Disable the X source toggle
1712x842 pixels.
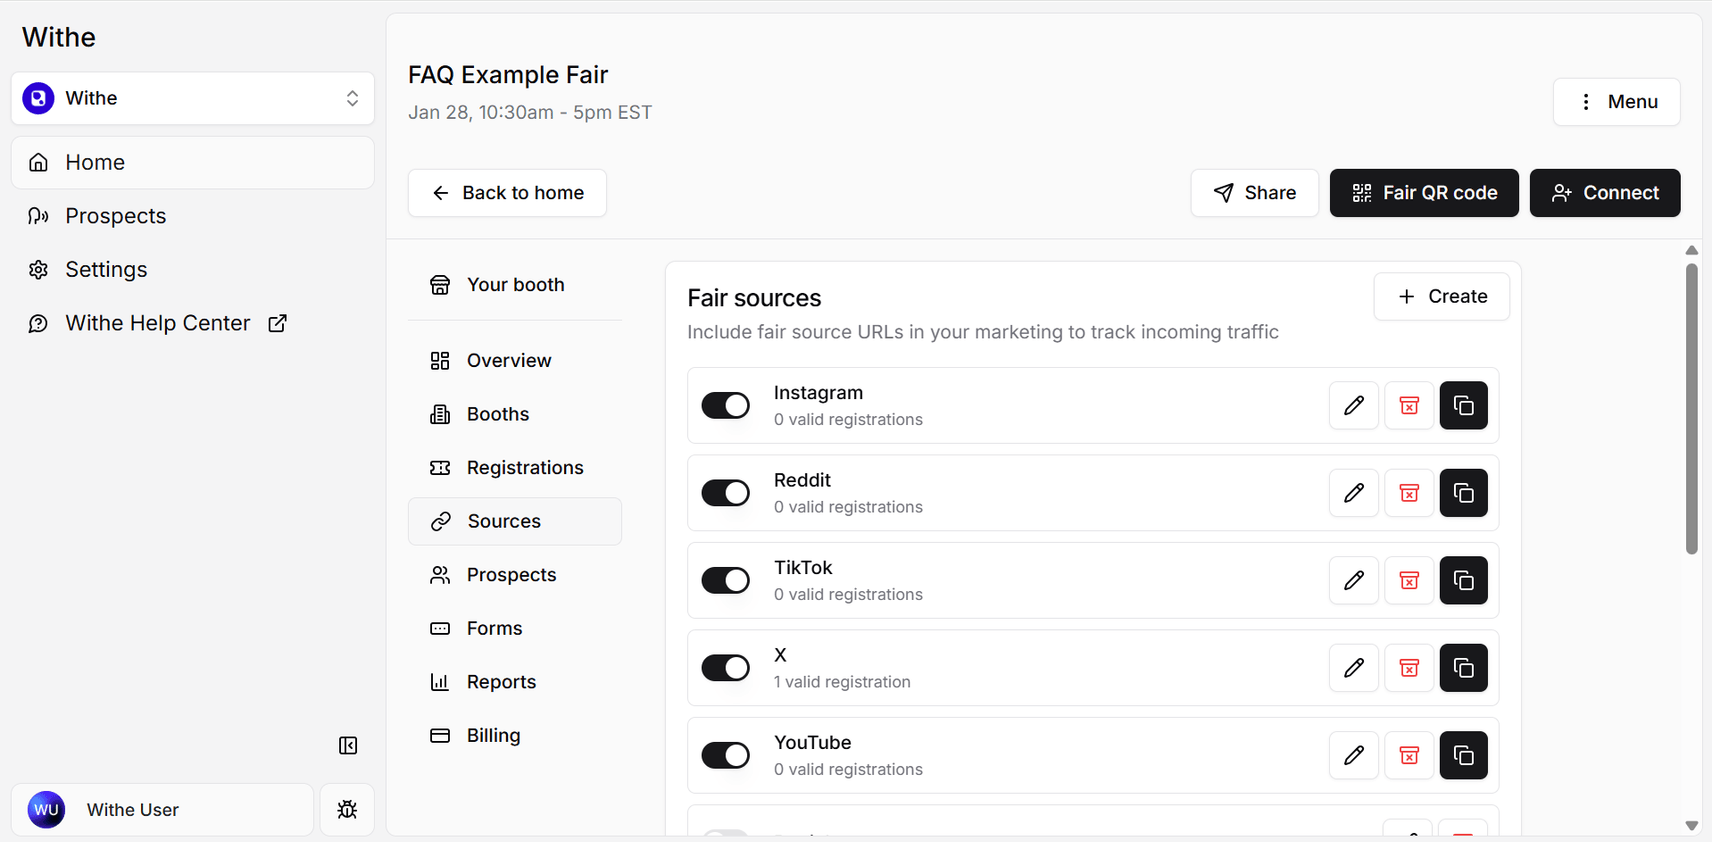[726, 668]
